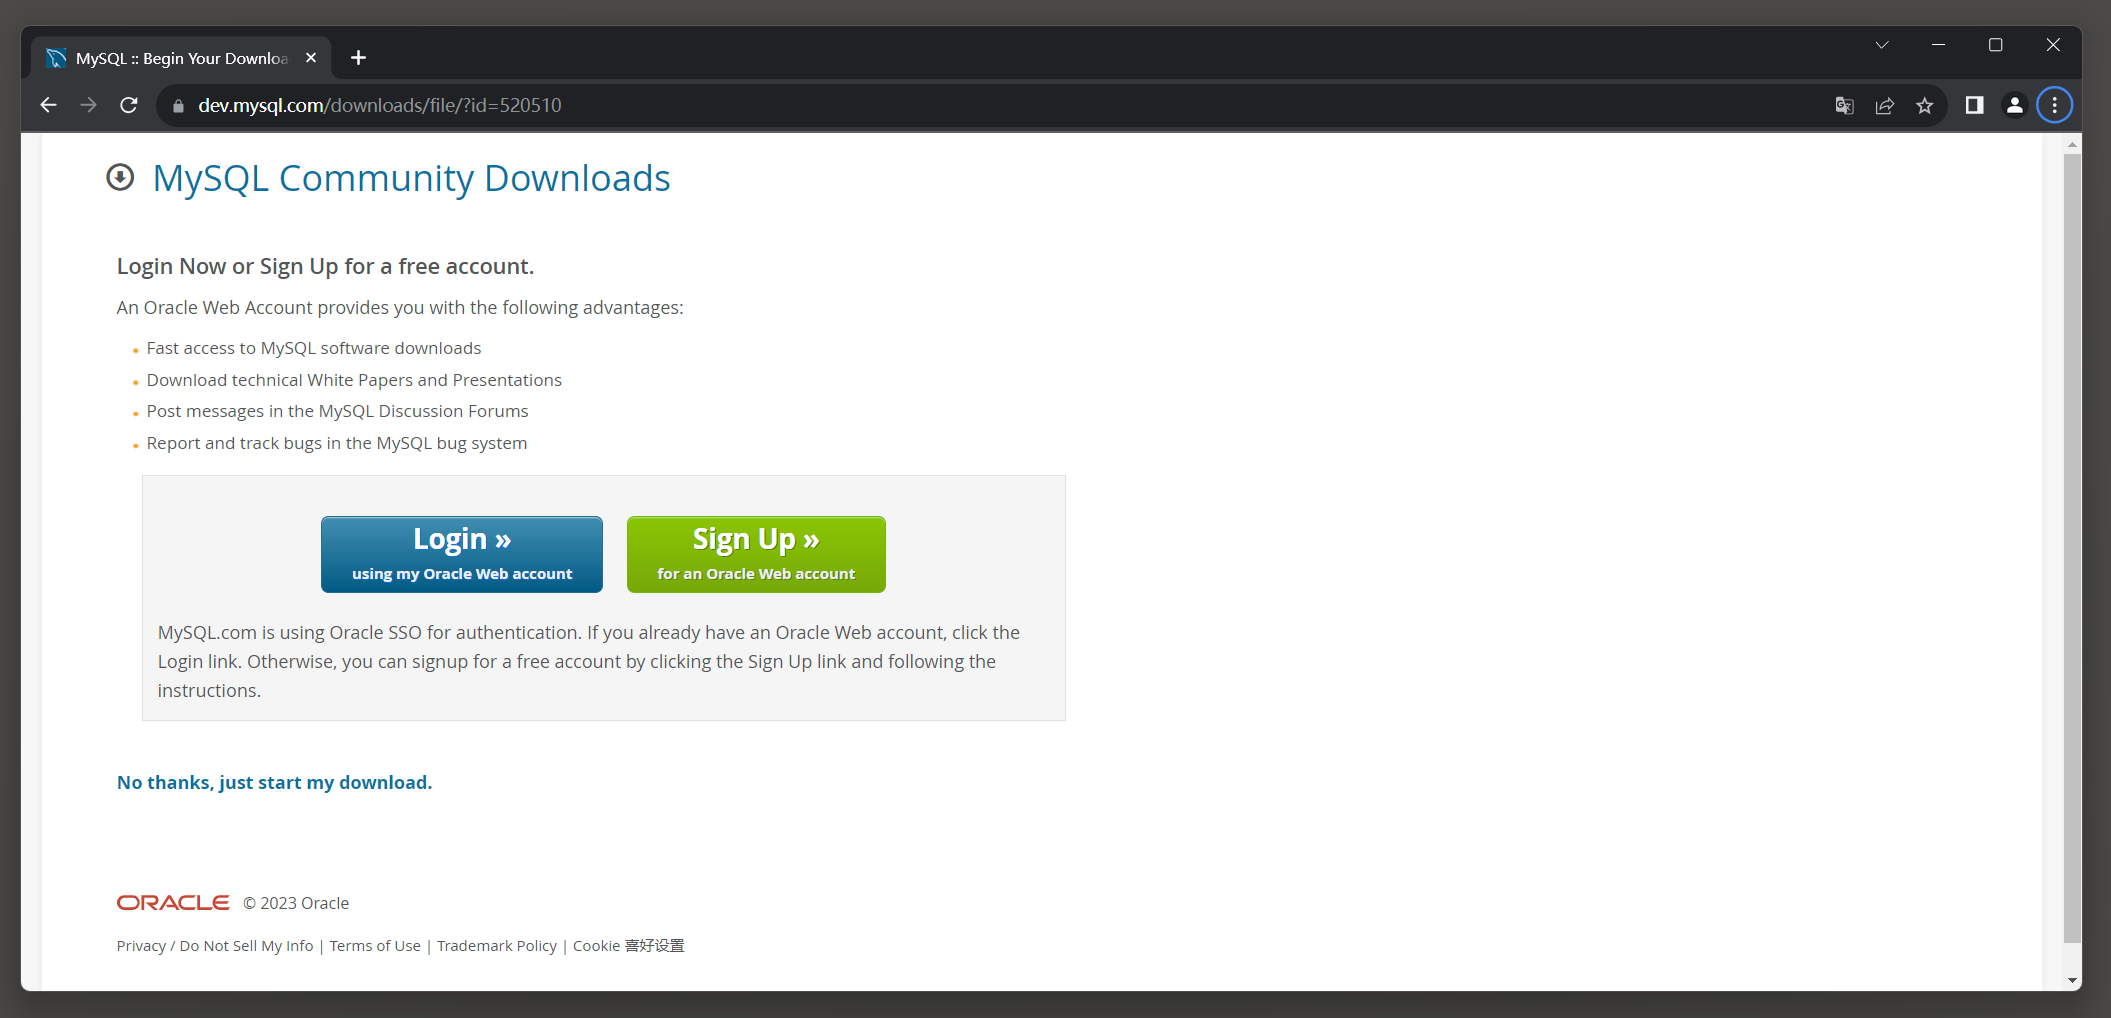Click the MySQL dolphin tab favicon

(56, 58)
